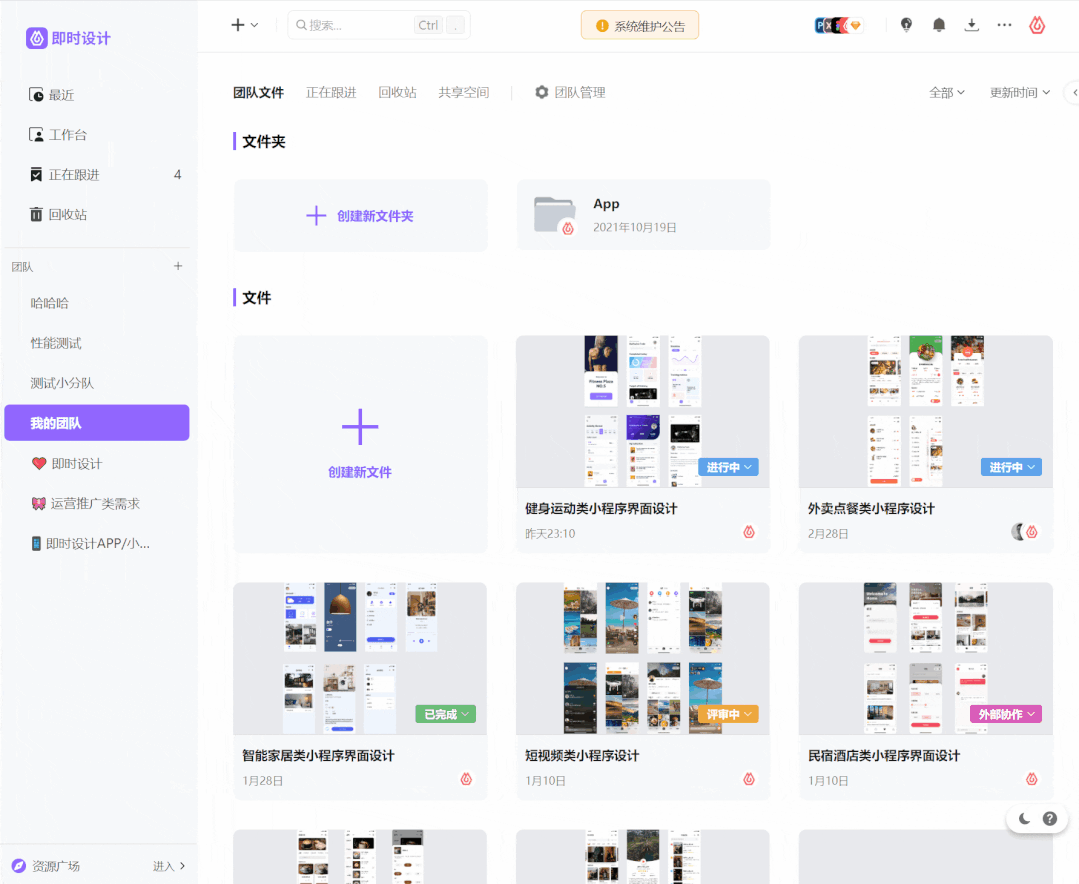Switch to 共享空间 tab

tap(464, 92)
